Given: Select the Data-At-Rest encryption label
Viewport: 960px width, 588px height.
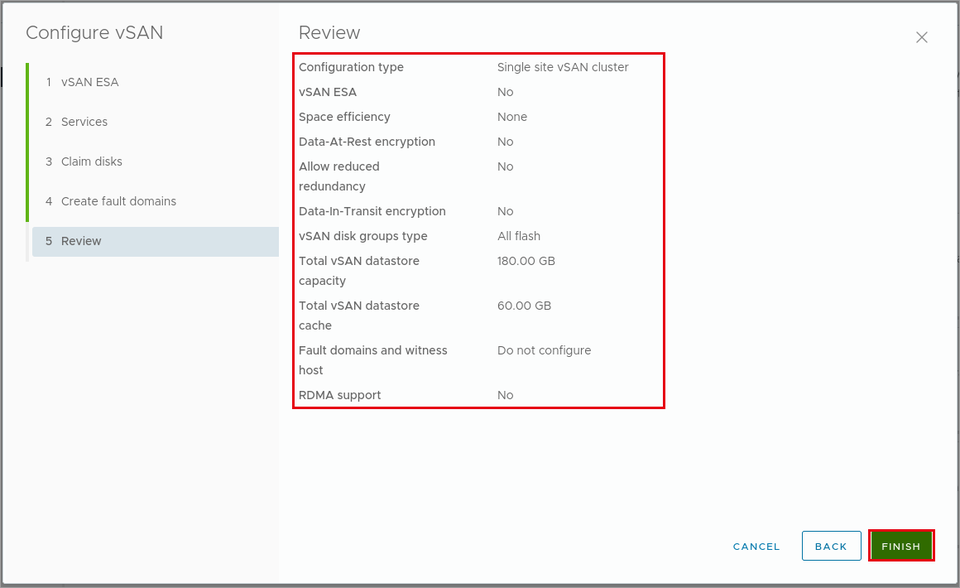Looking at the screenshot, I should point(367,141).
